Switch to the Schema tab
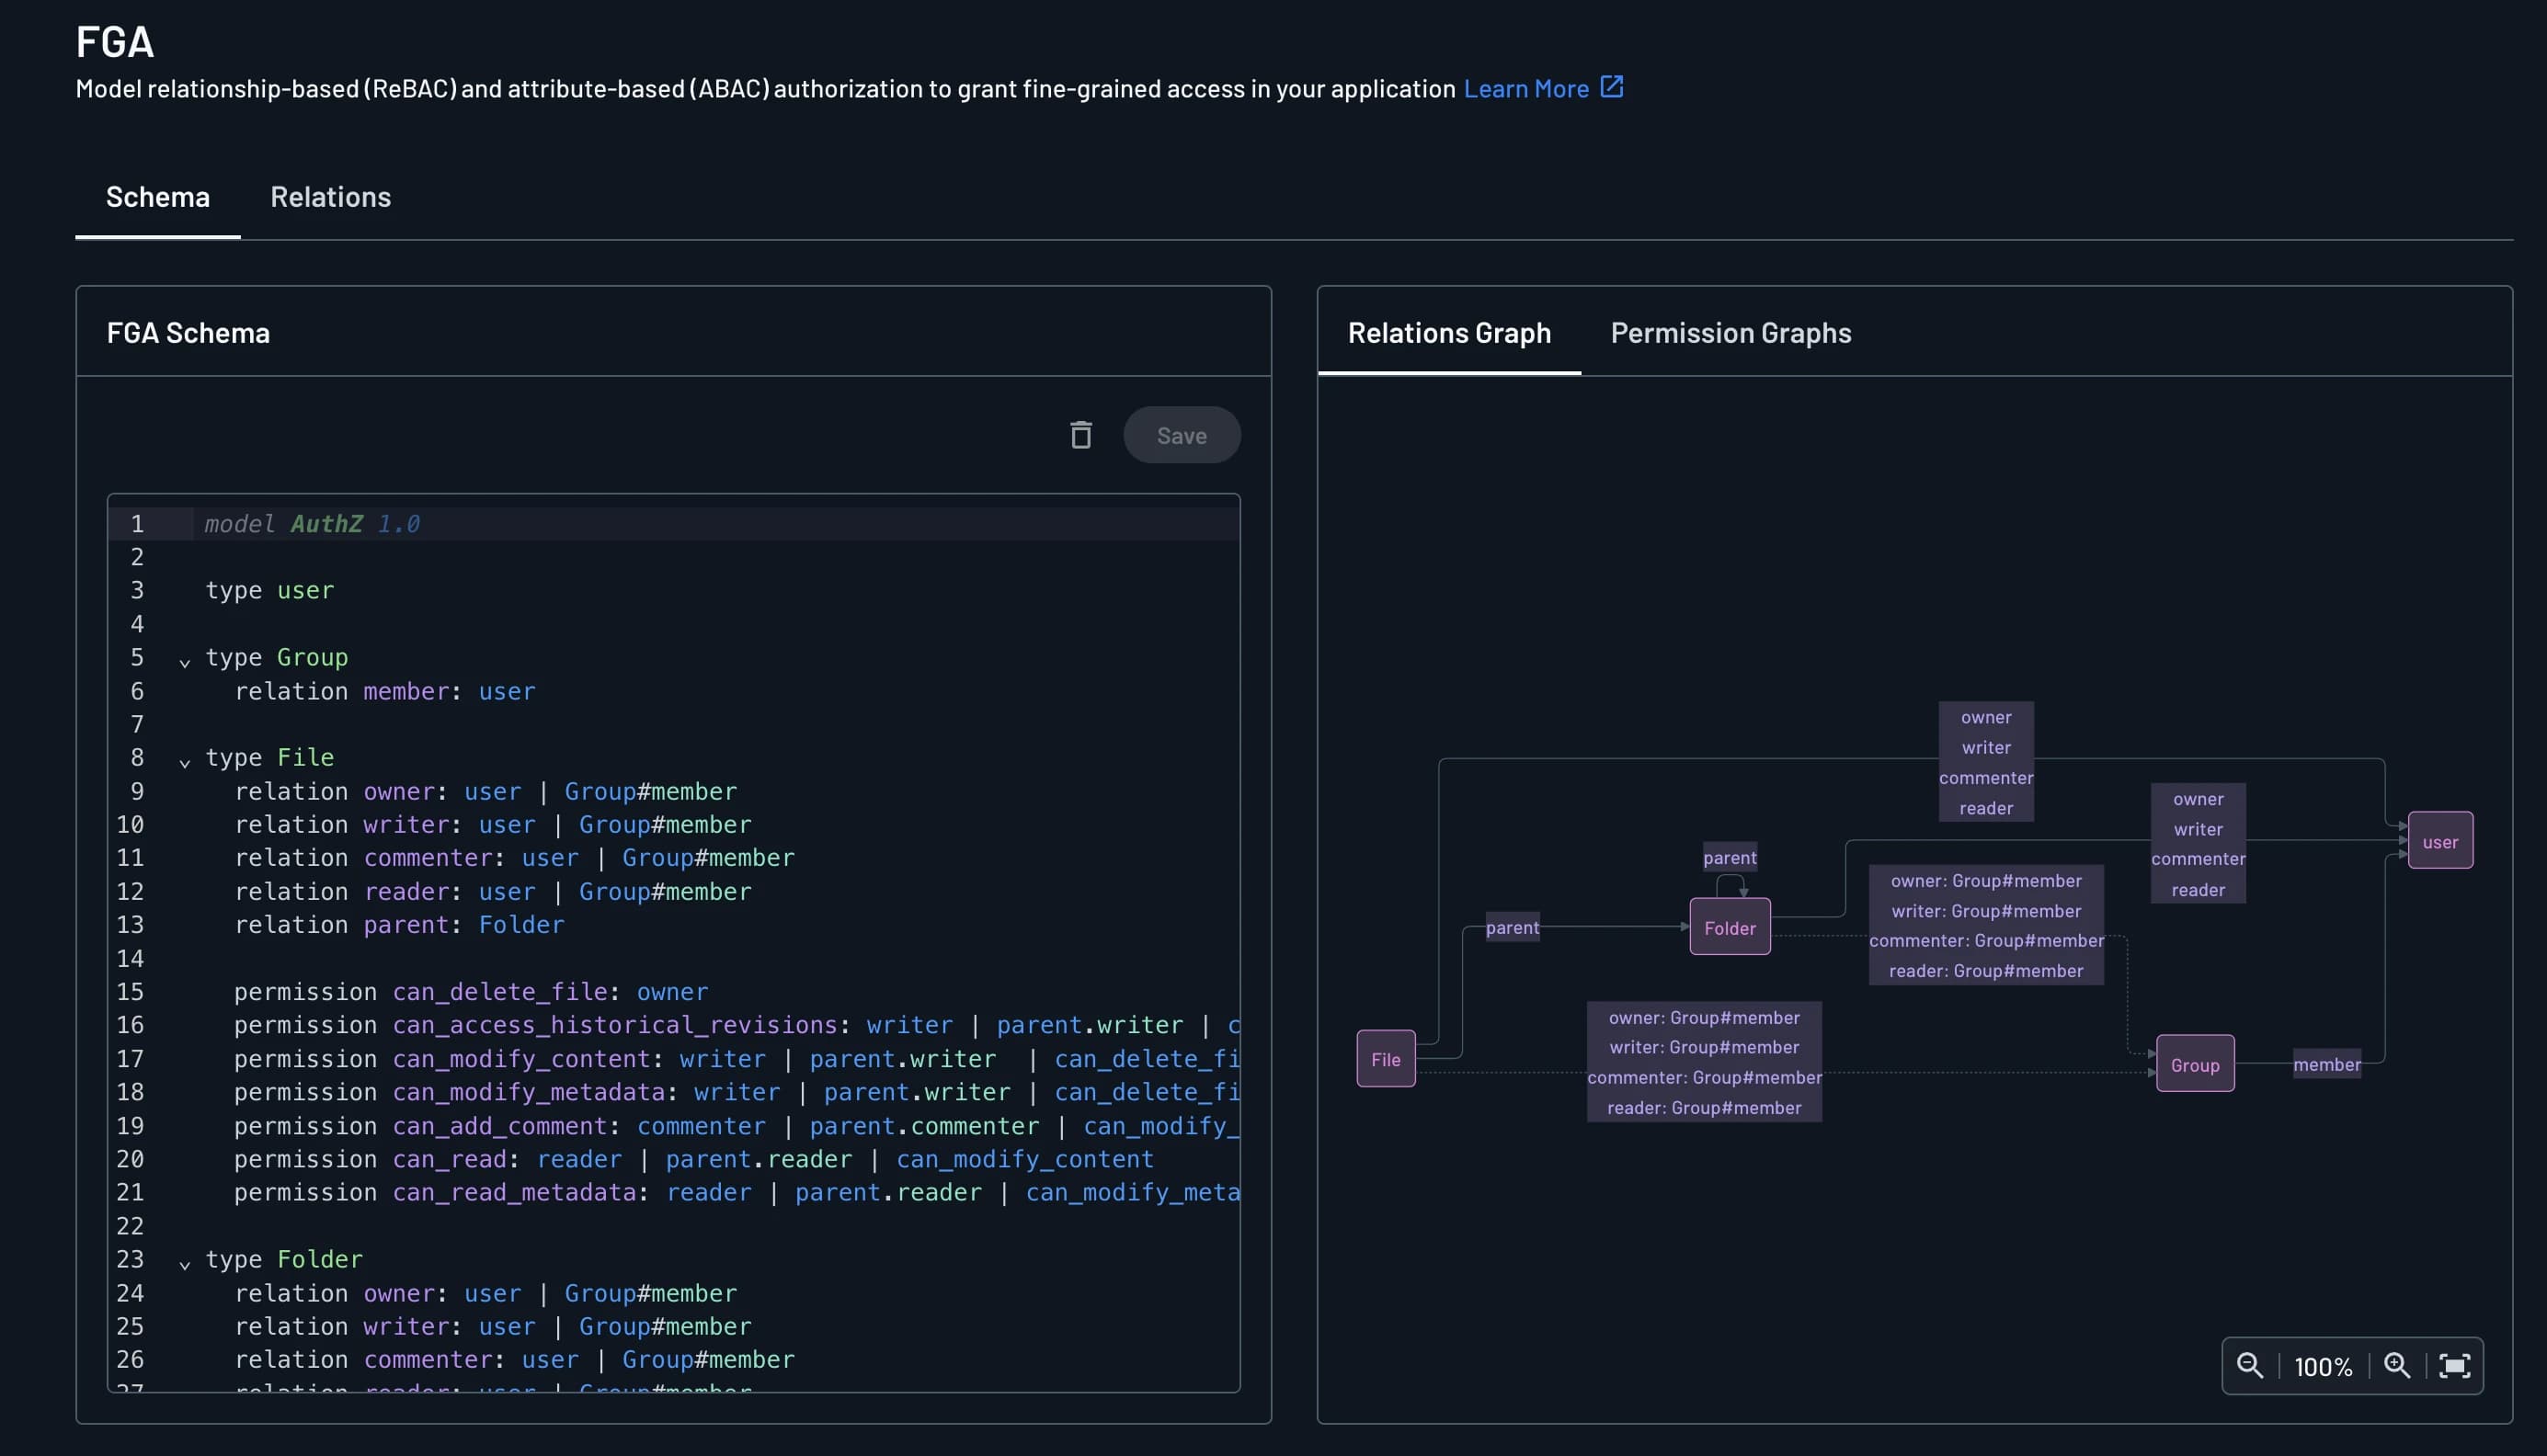 pos(158,197)
